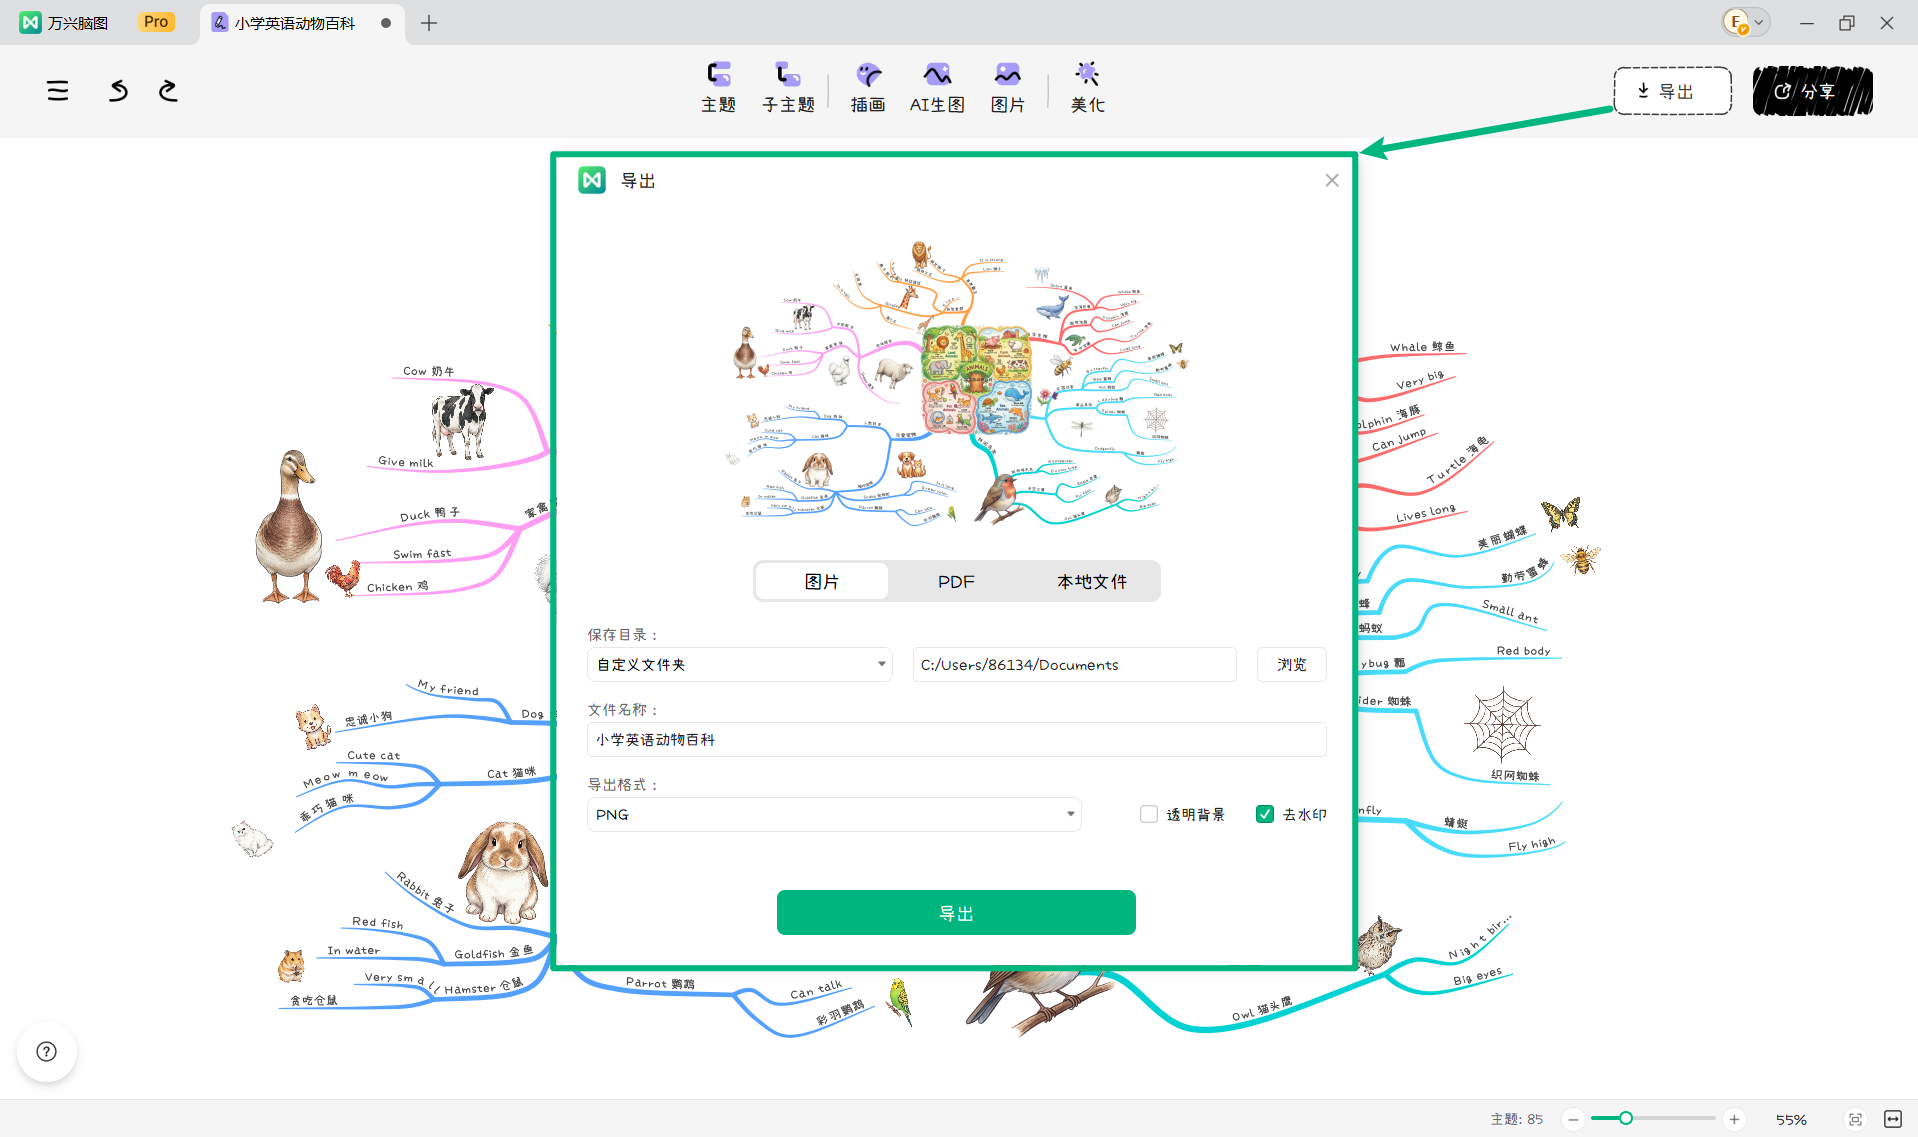Image resolution: width=1918 pixels, height=1137 pixels.
Task: Click the Pro badge
Action: coord(156,22)
